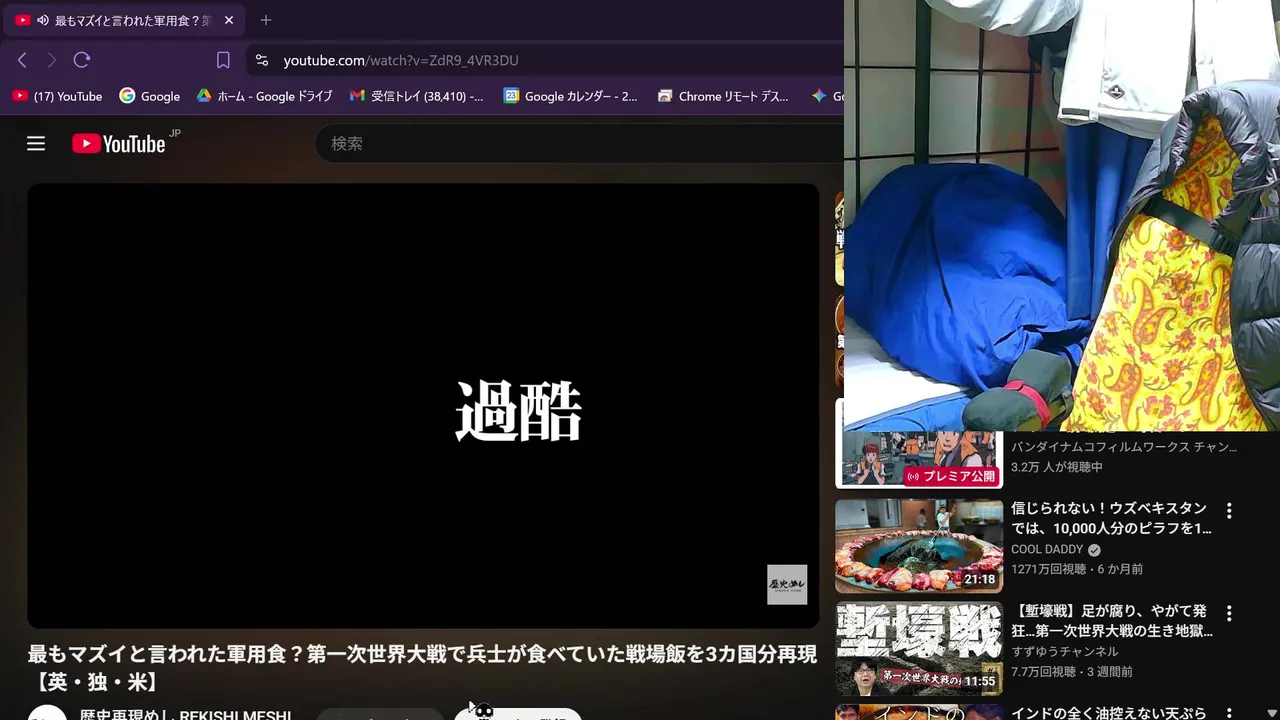Open COOL DADDY channel name
Screen dimensions: 1280x720
pyautogui.click(x=1047, y=550)
